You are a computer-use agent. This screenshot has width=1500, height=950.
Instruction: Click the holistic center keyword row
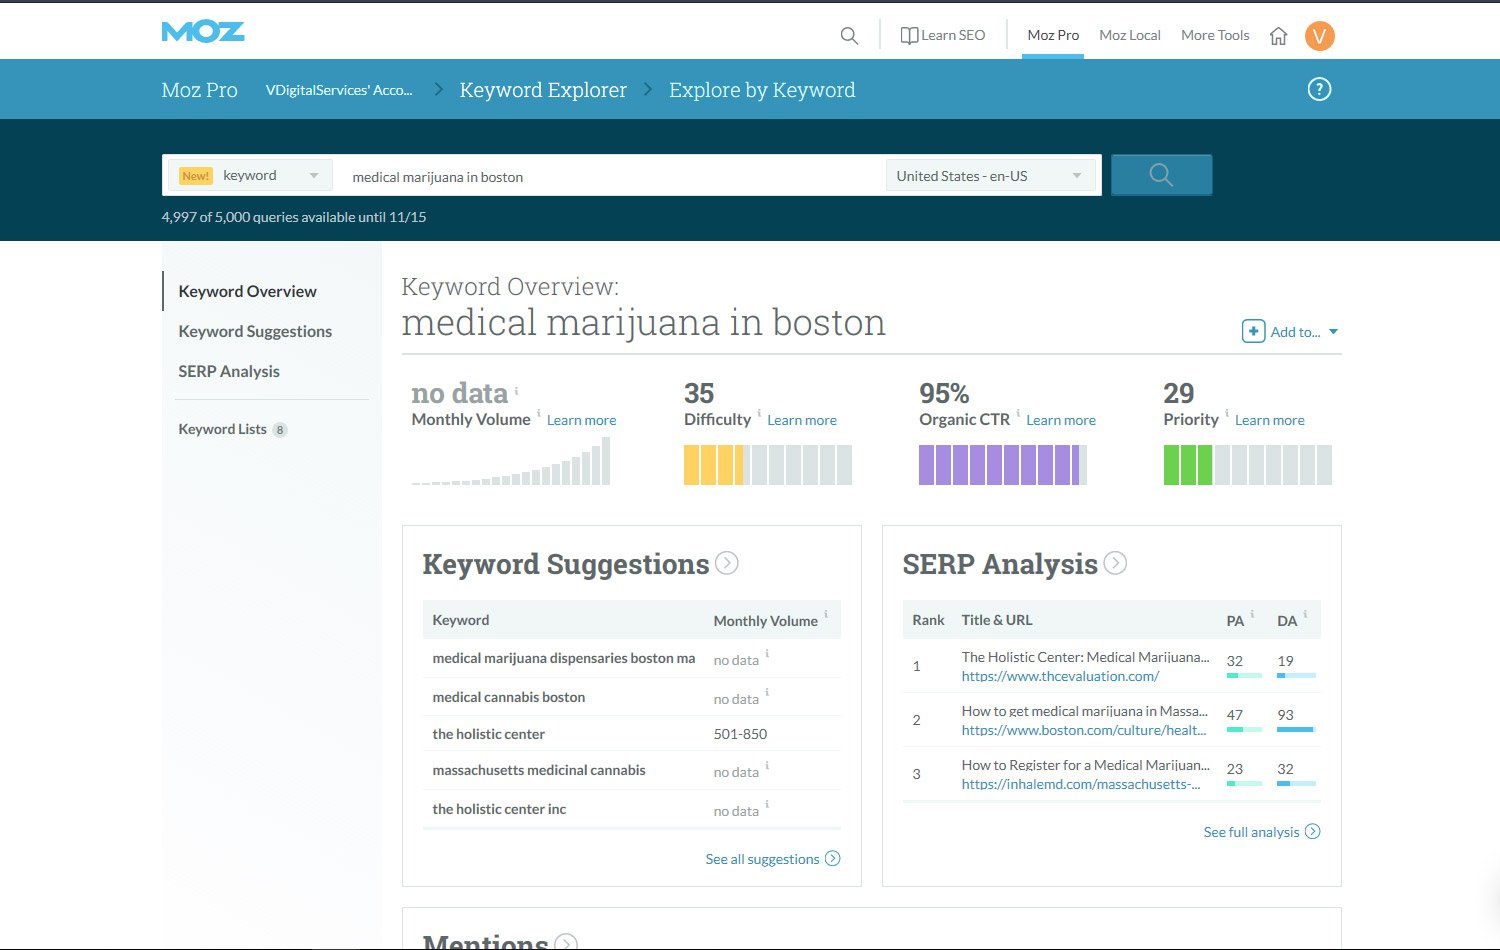coord(631,734)
